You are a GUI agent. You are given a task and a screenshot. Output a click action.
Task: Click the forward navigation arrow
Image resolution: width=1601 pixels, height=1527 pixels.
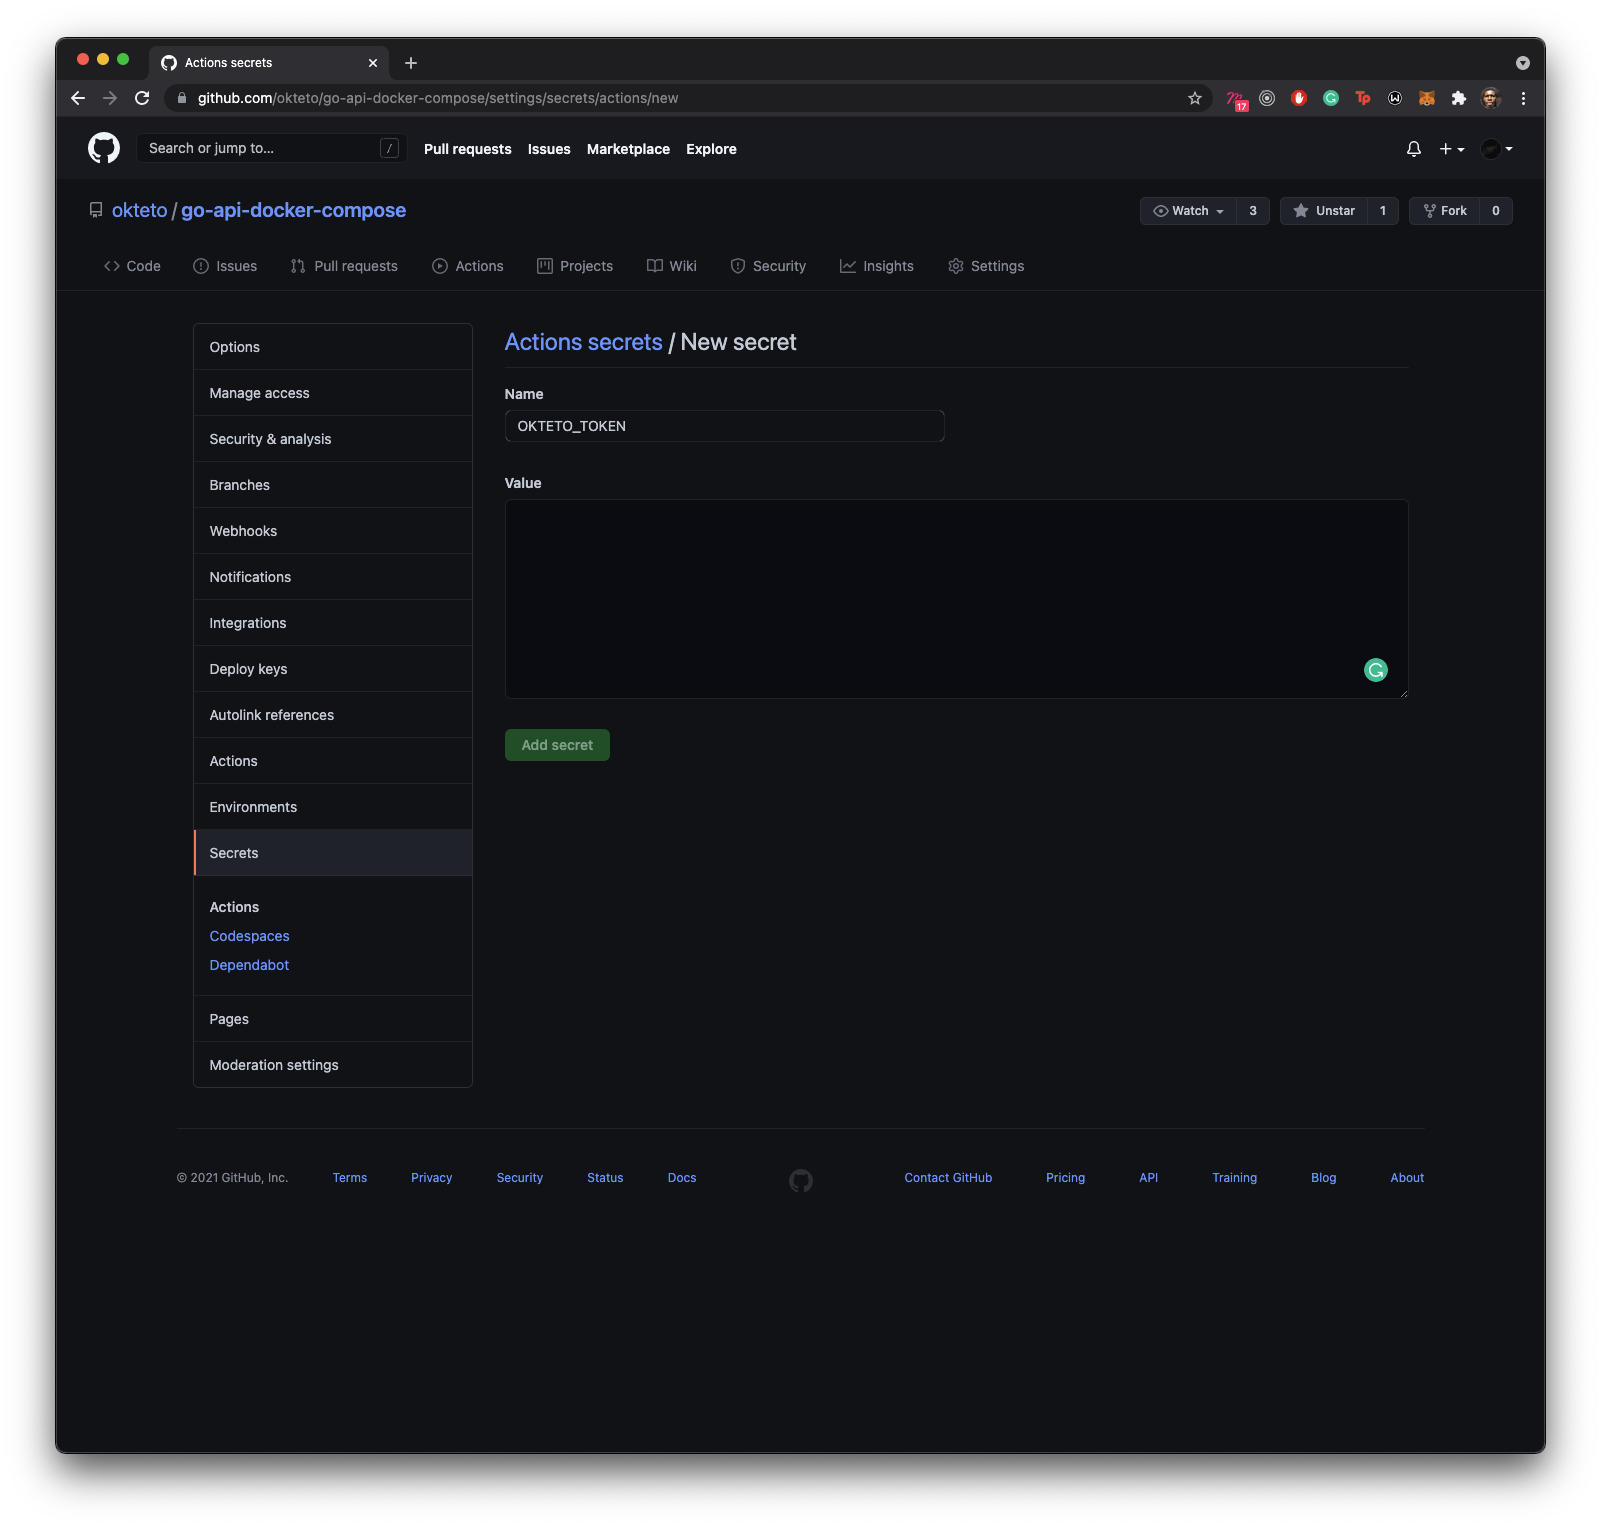pyautogui.click(x=110, y=98)
